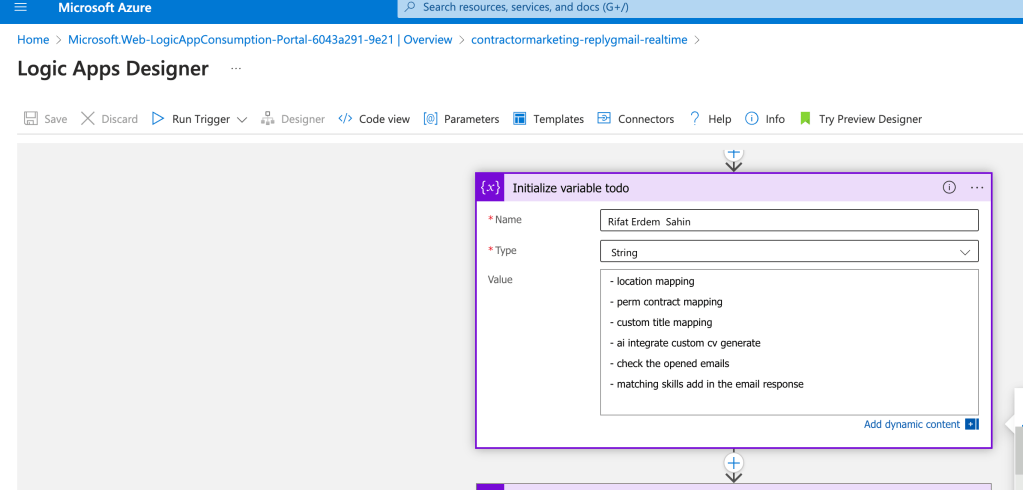Go to Home breadcrumb
The width and height of the screenshot is (1023, 490).
point(33,39)
